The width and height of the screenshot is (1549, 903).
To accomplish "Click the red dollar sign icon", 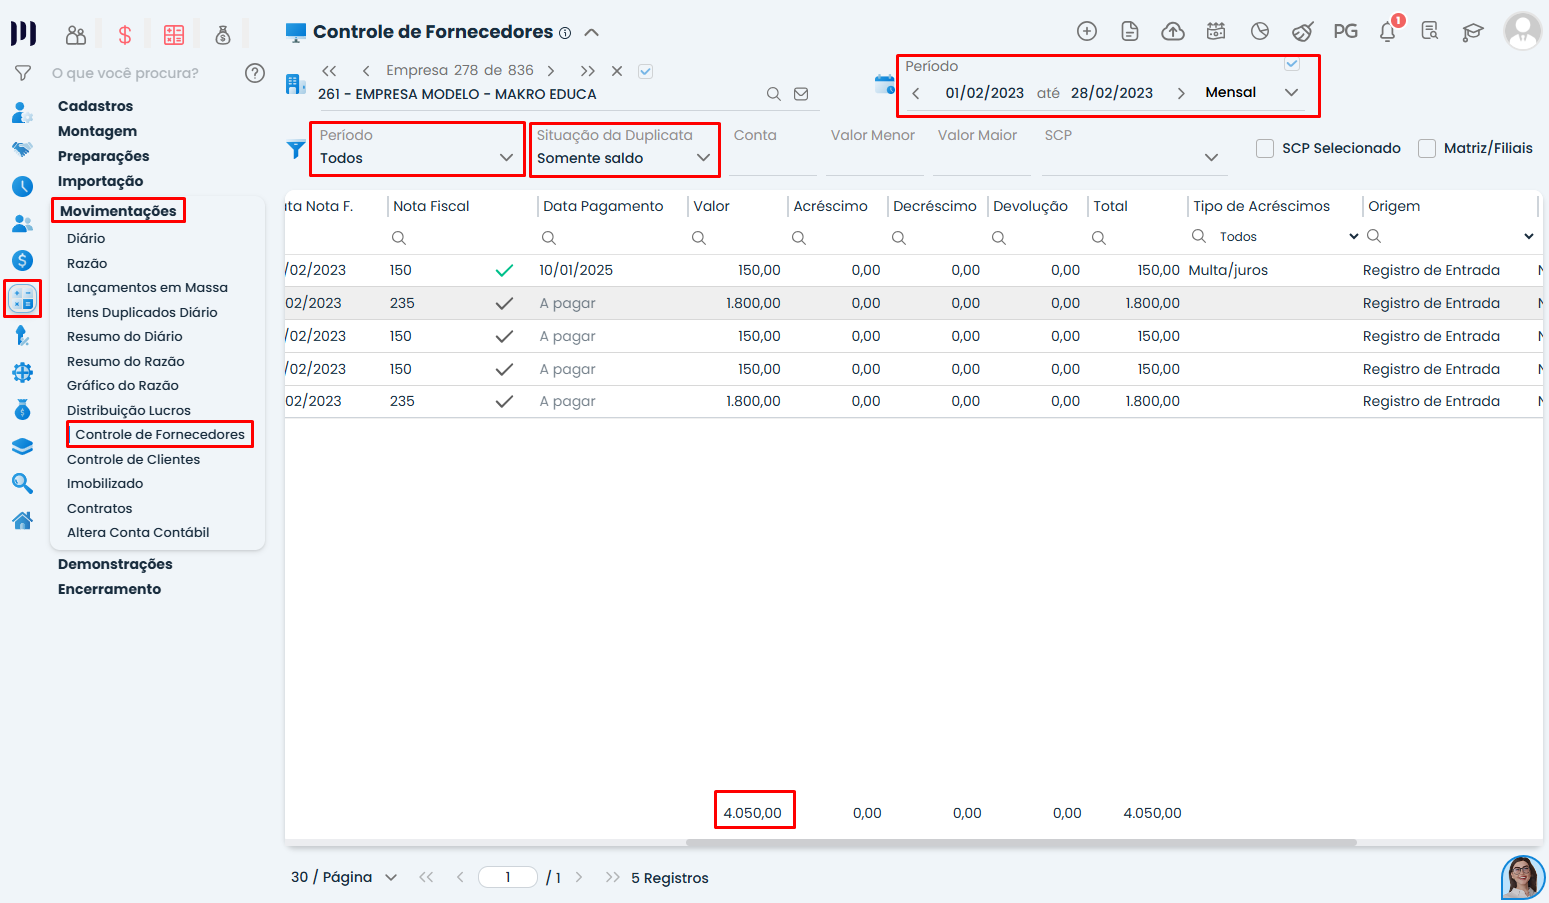I will pyautogui.click(x=125, y=36).
